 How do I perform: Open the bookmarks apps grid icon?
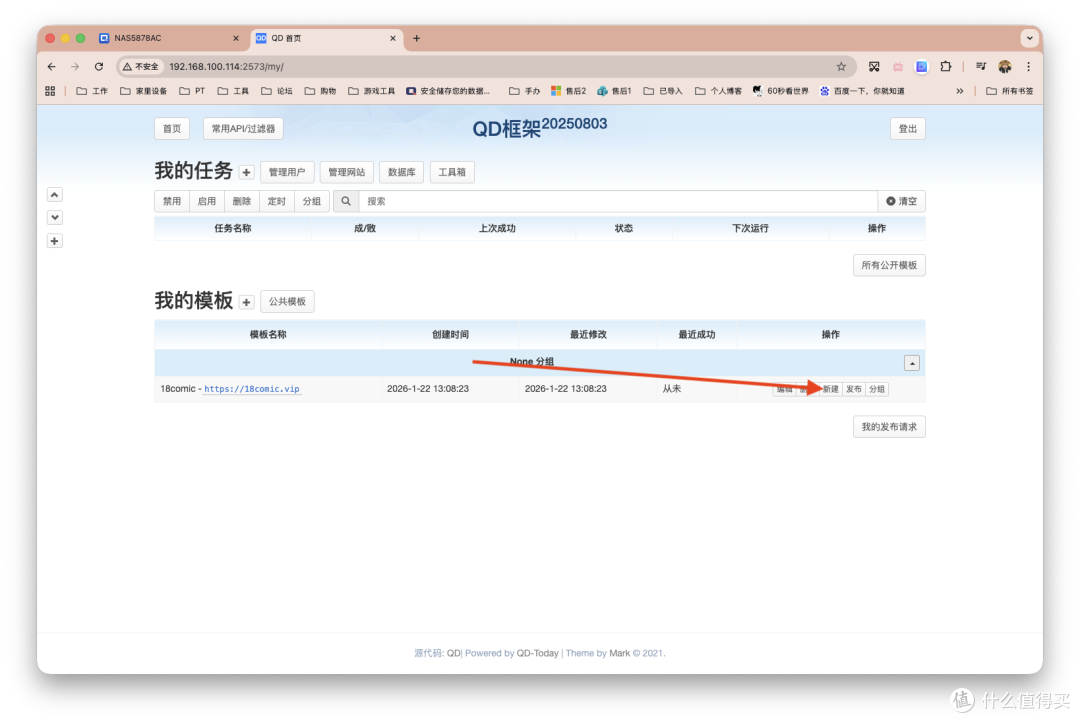(50, 91)
